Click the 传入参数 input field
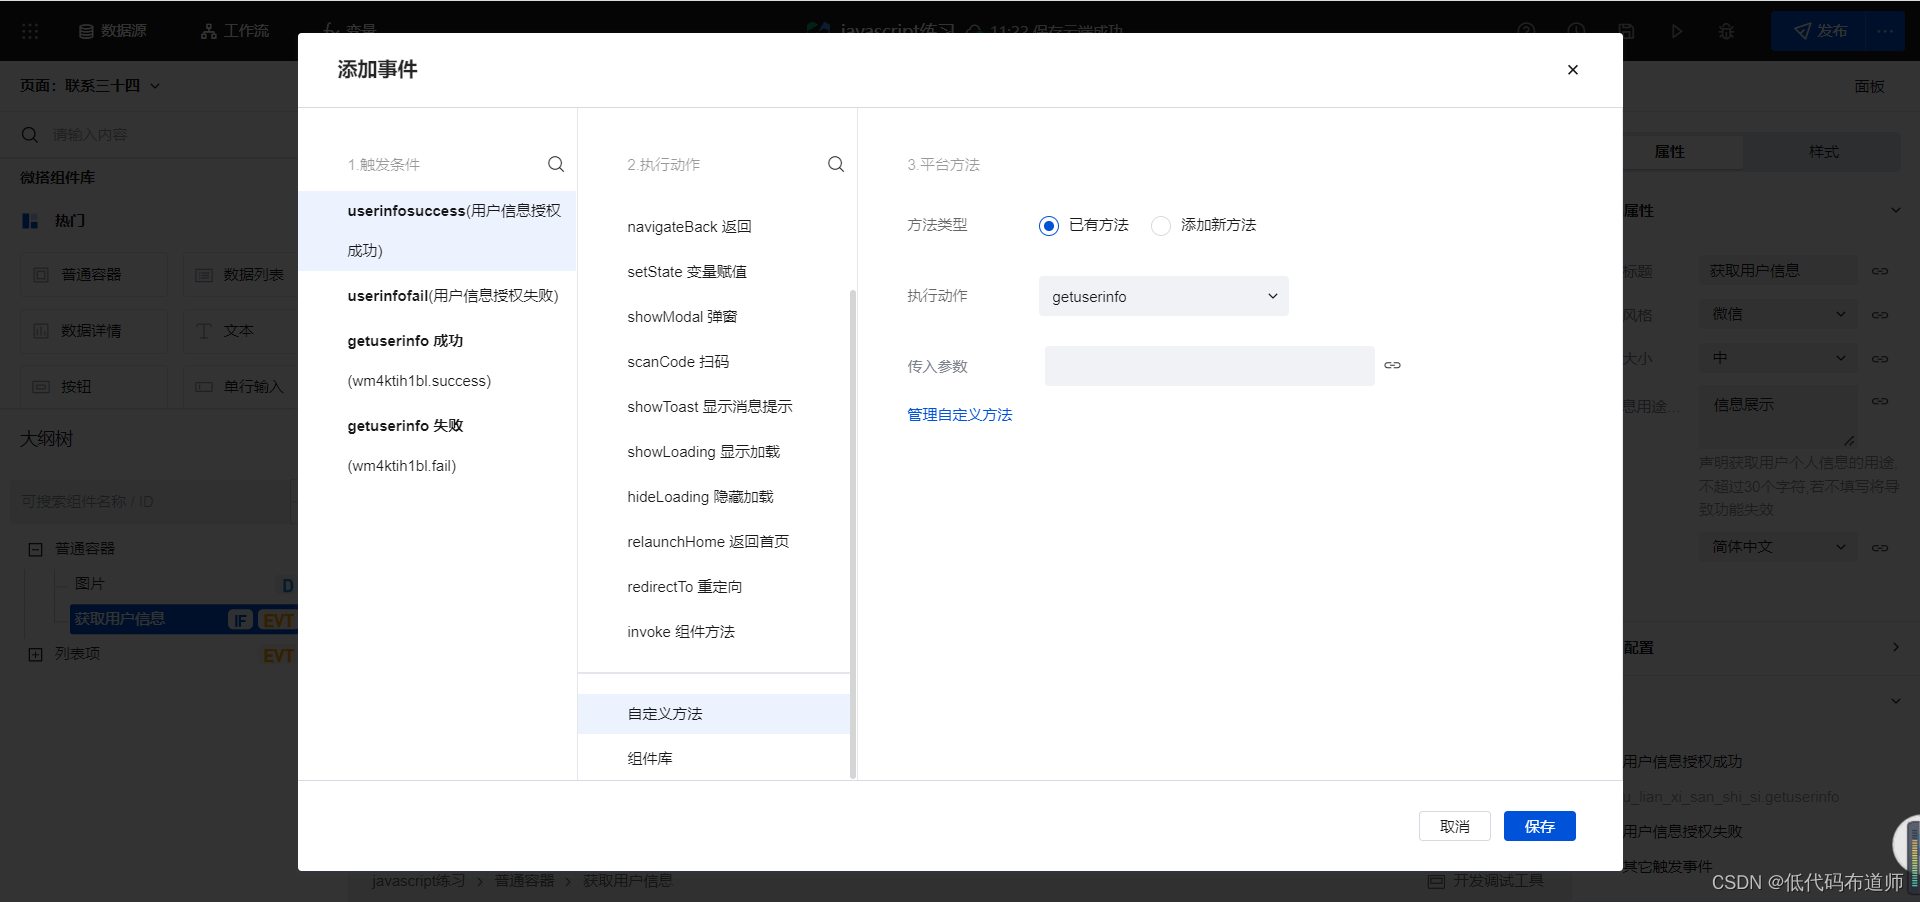This screenshot has height=902, width=1920. pyautogui.click(x=1208, y=366)
